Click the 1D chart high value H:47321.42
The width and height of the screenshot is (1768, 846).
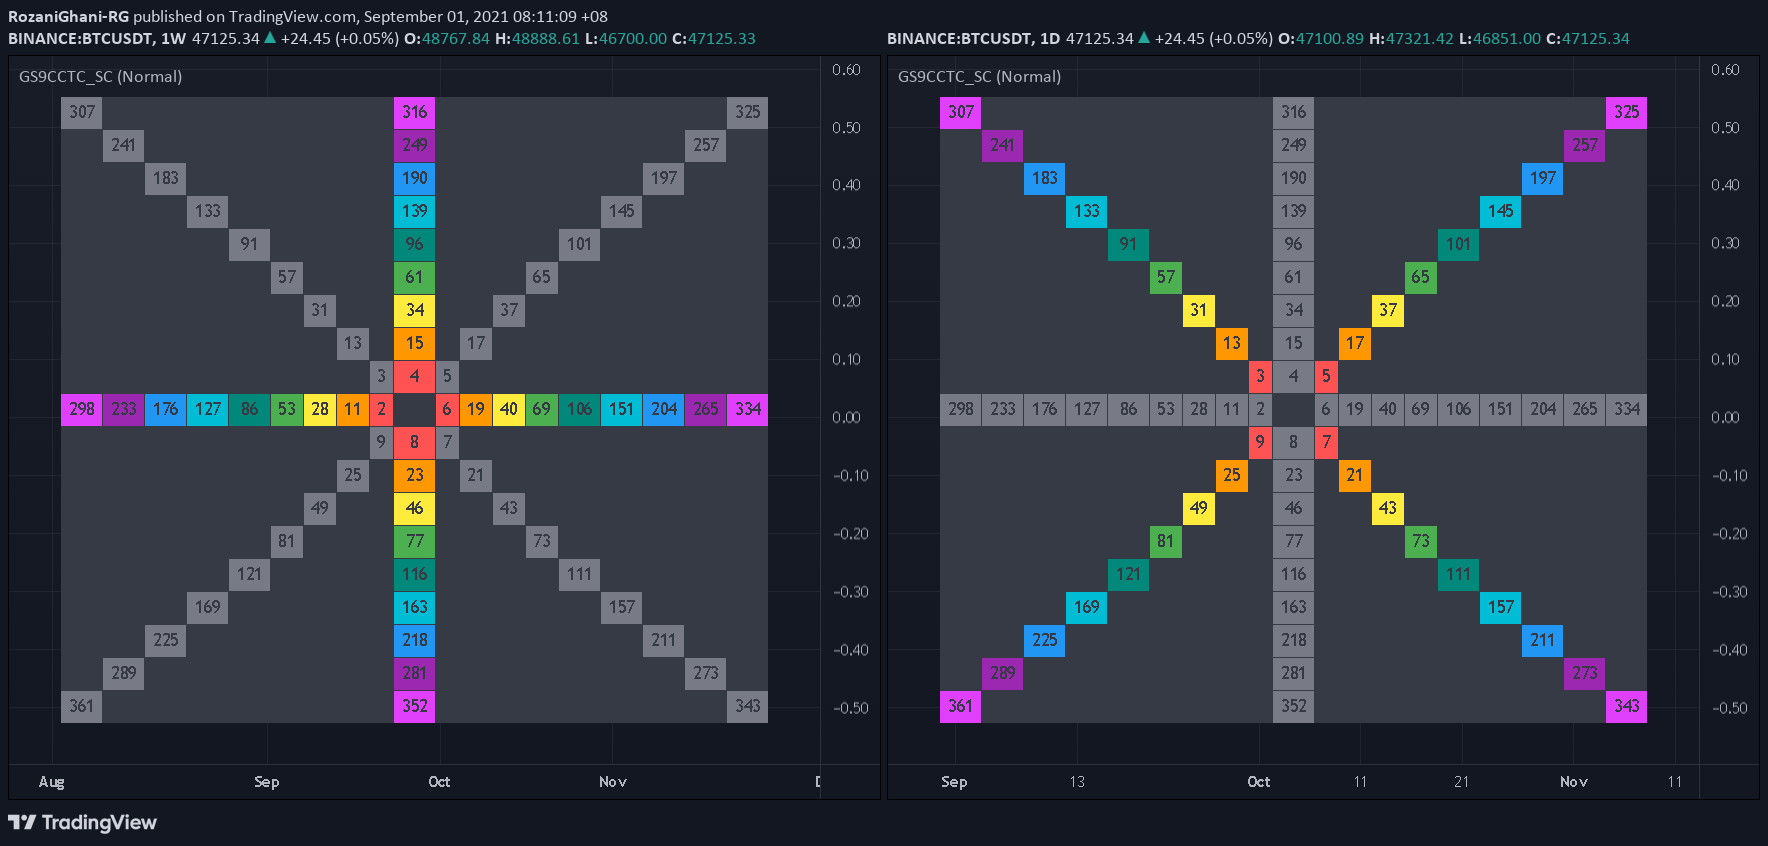point(1411,38)
